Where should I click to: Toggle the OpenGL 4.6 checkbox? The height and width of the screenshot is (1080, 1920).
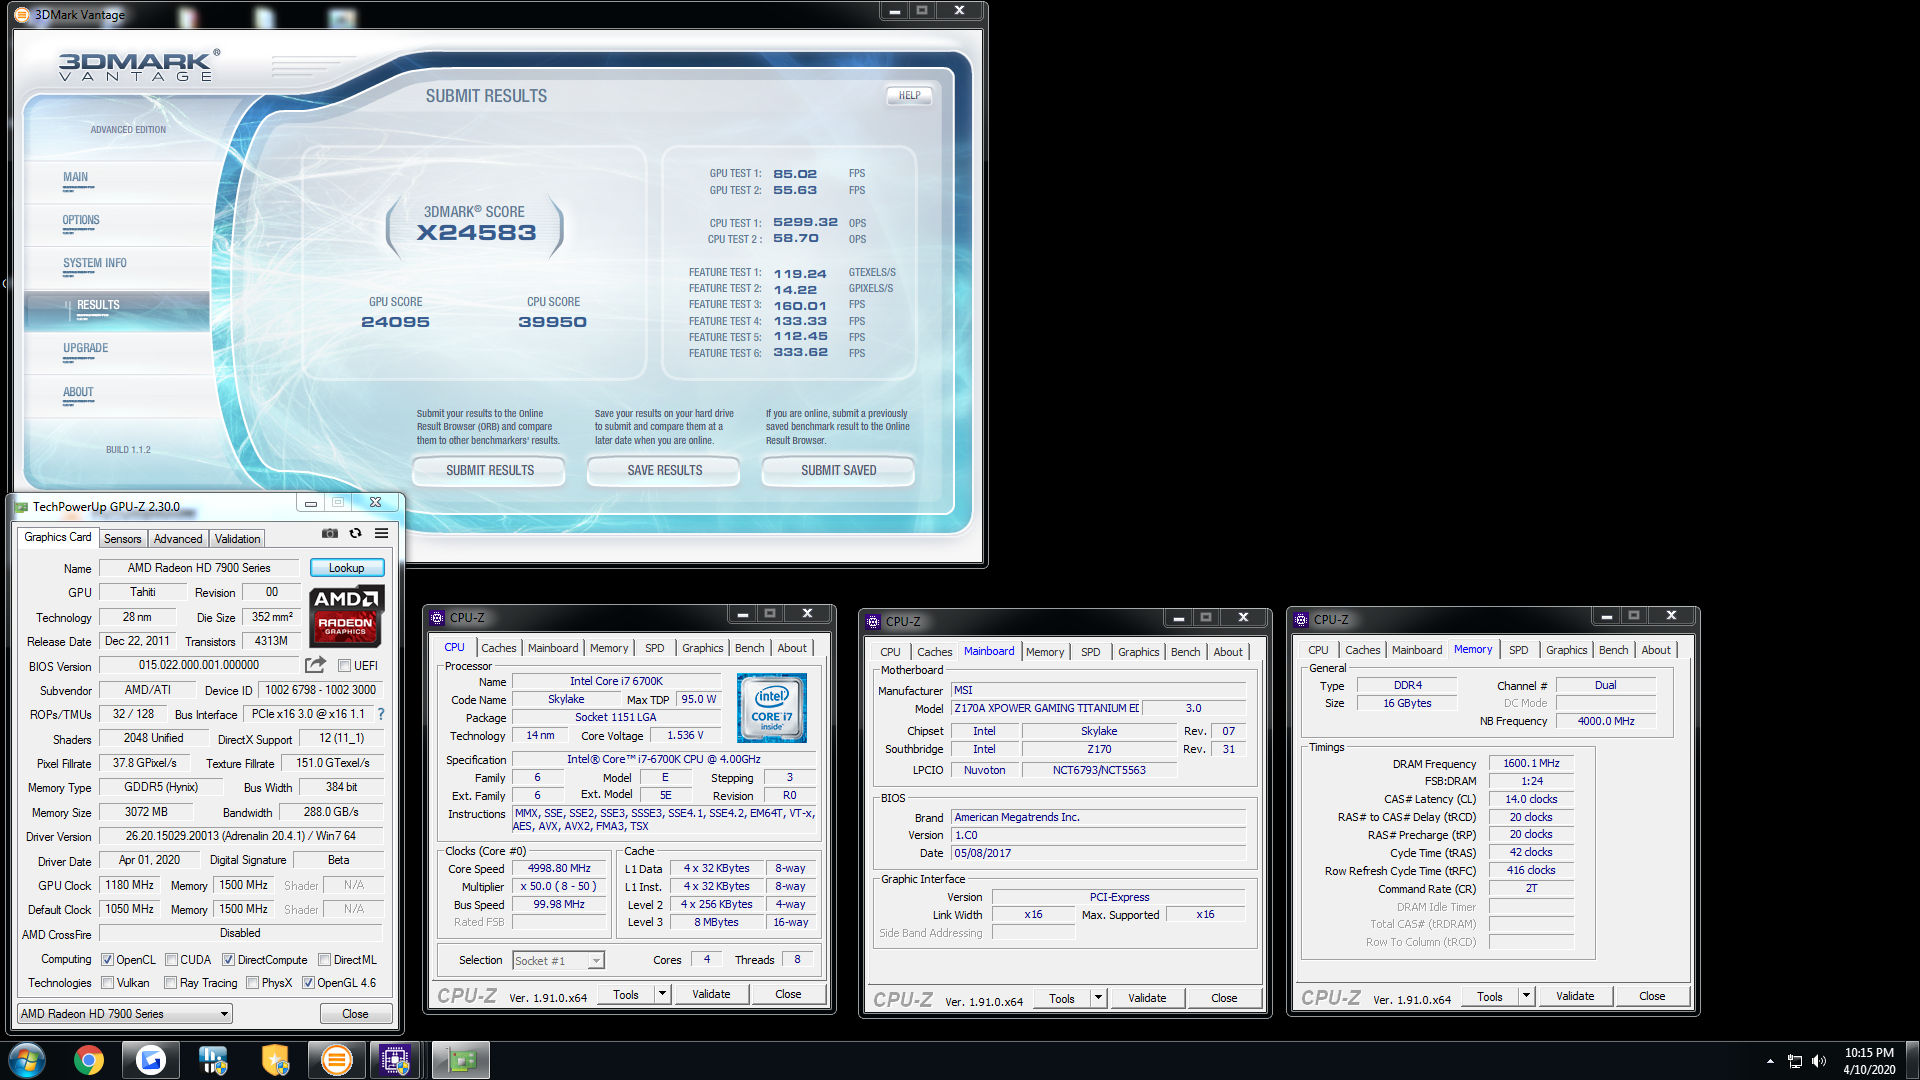pos(308,983)
